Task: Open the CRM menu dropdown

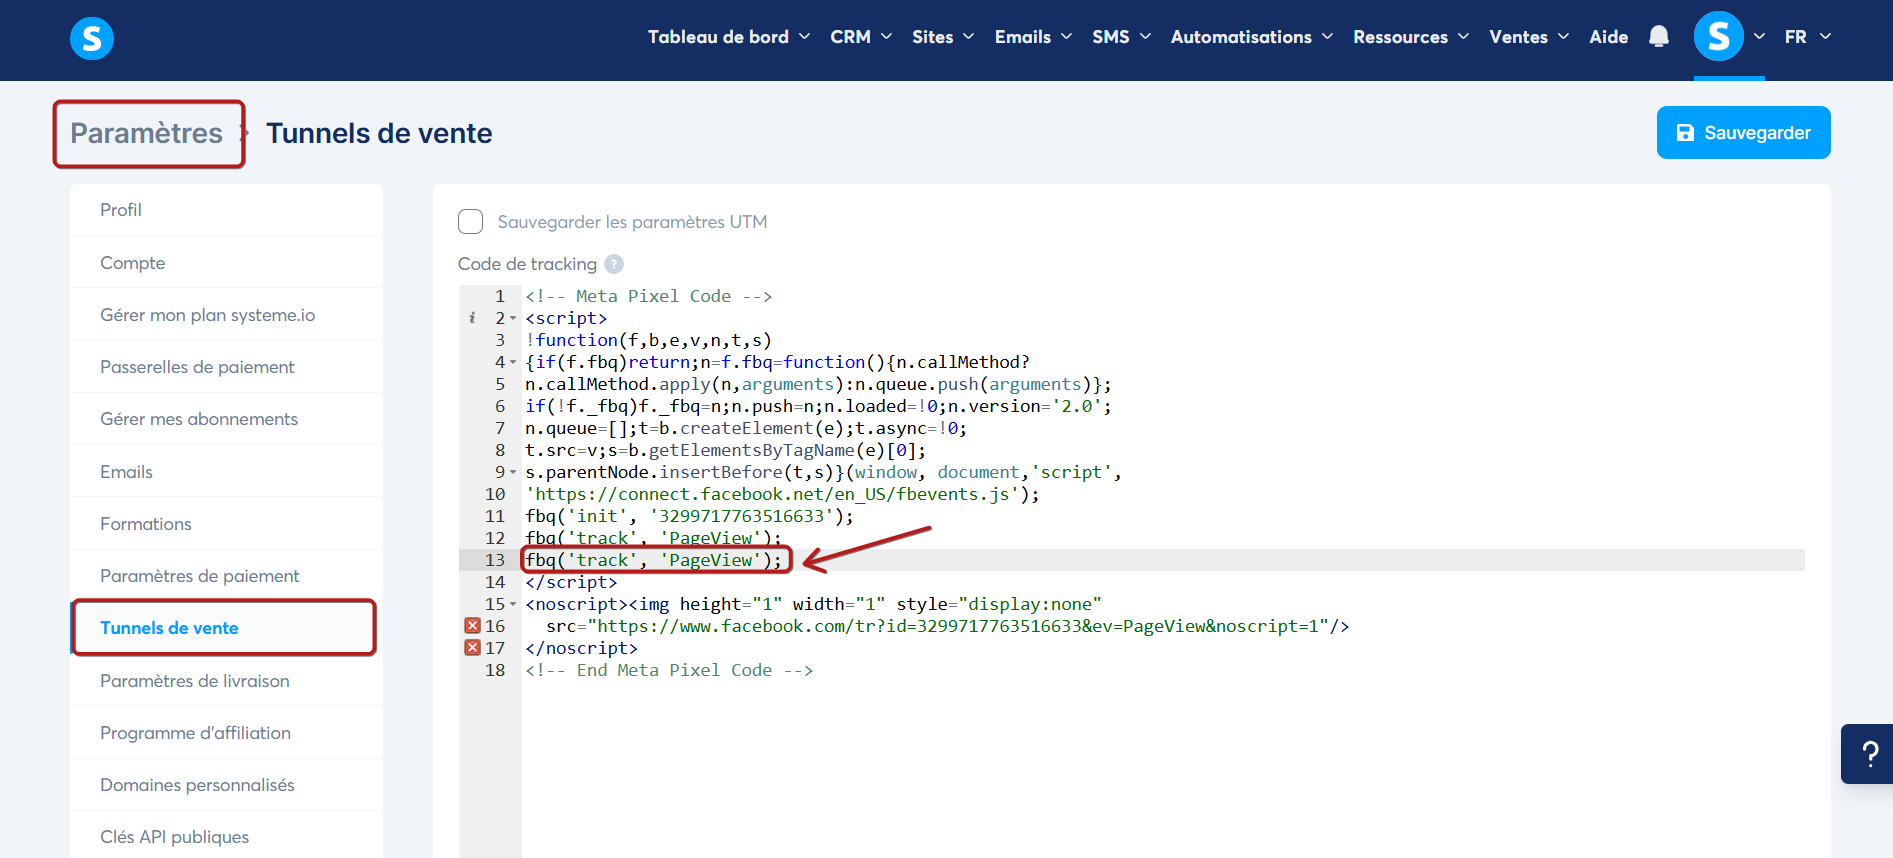Action: click(860, 37)
